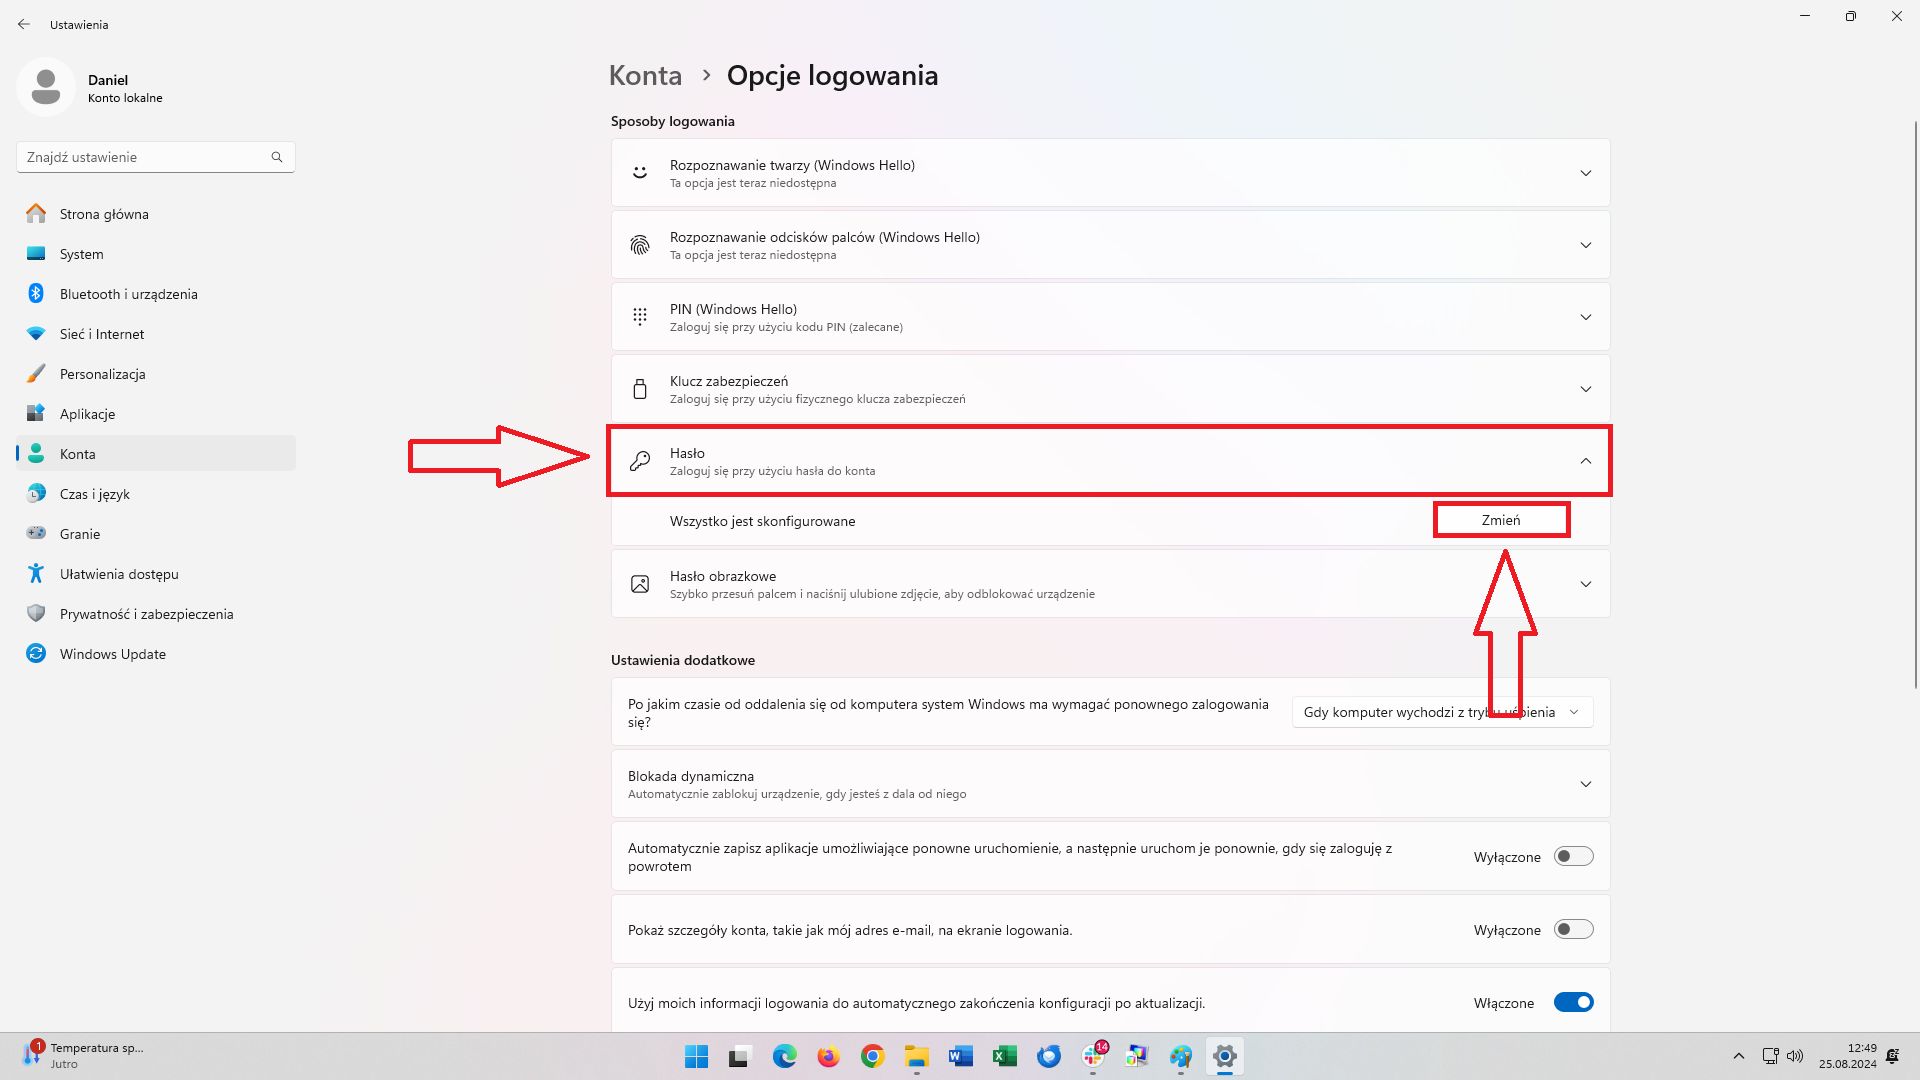Click the back arrow in Ustawienia
This screenshot has width=1920, height=1080.
[24, 24]
